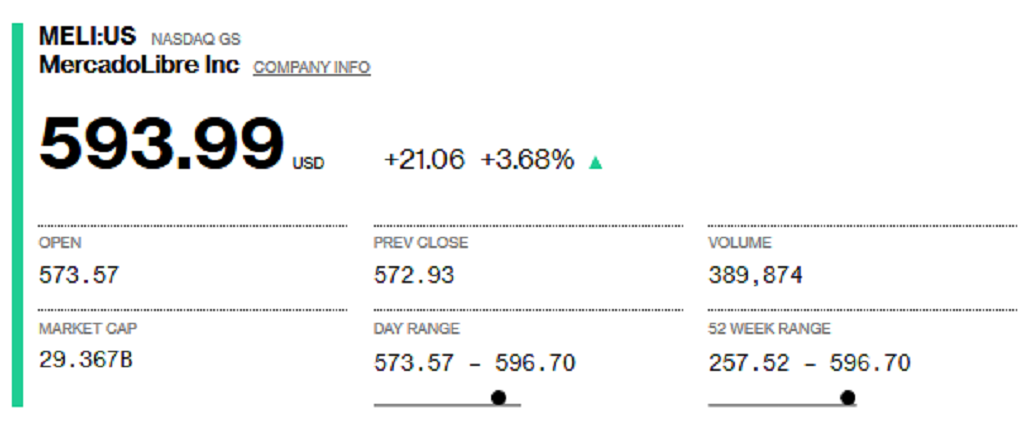1024x440 pixels.
Task: Open the COMPANY INFO link
Action: click(x=312, y=67)
